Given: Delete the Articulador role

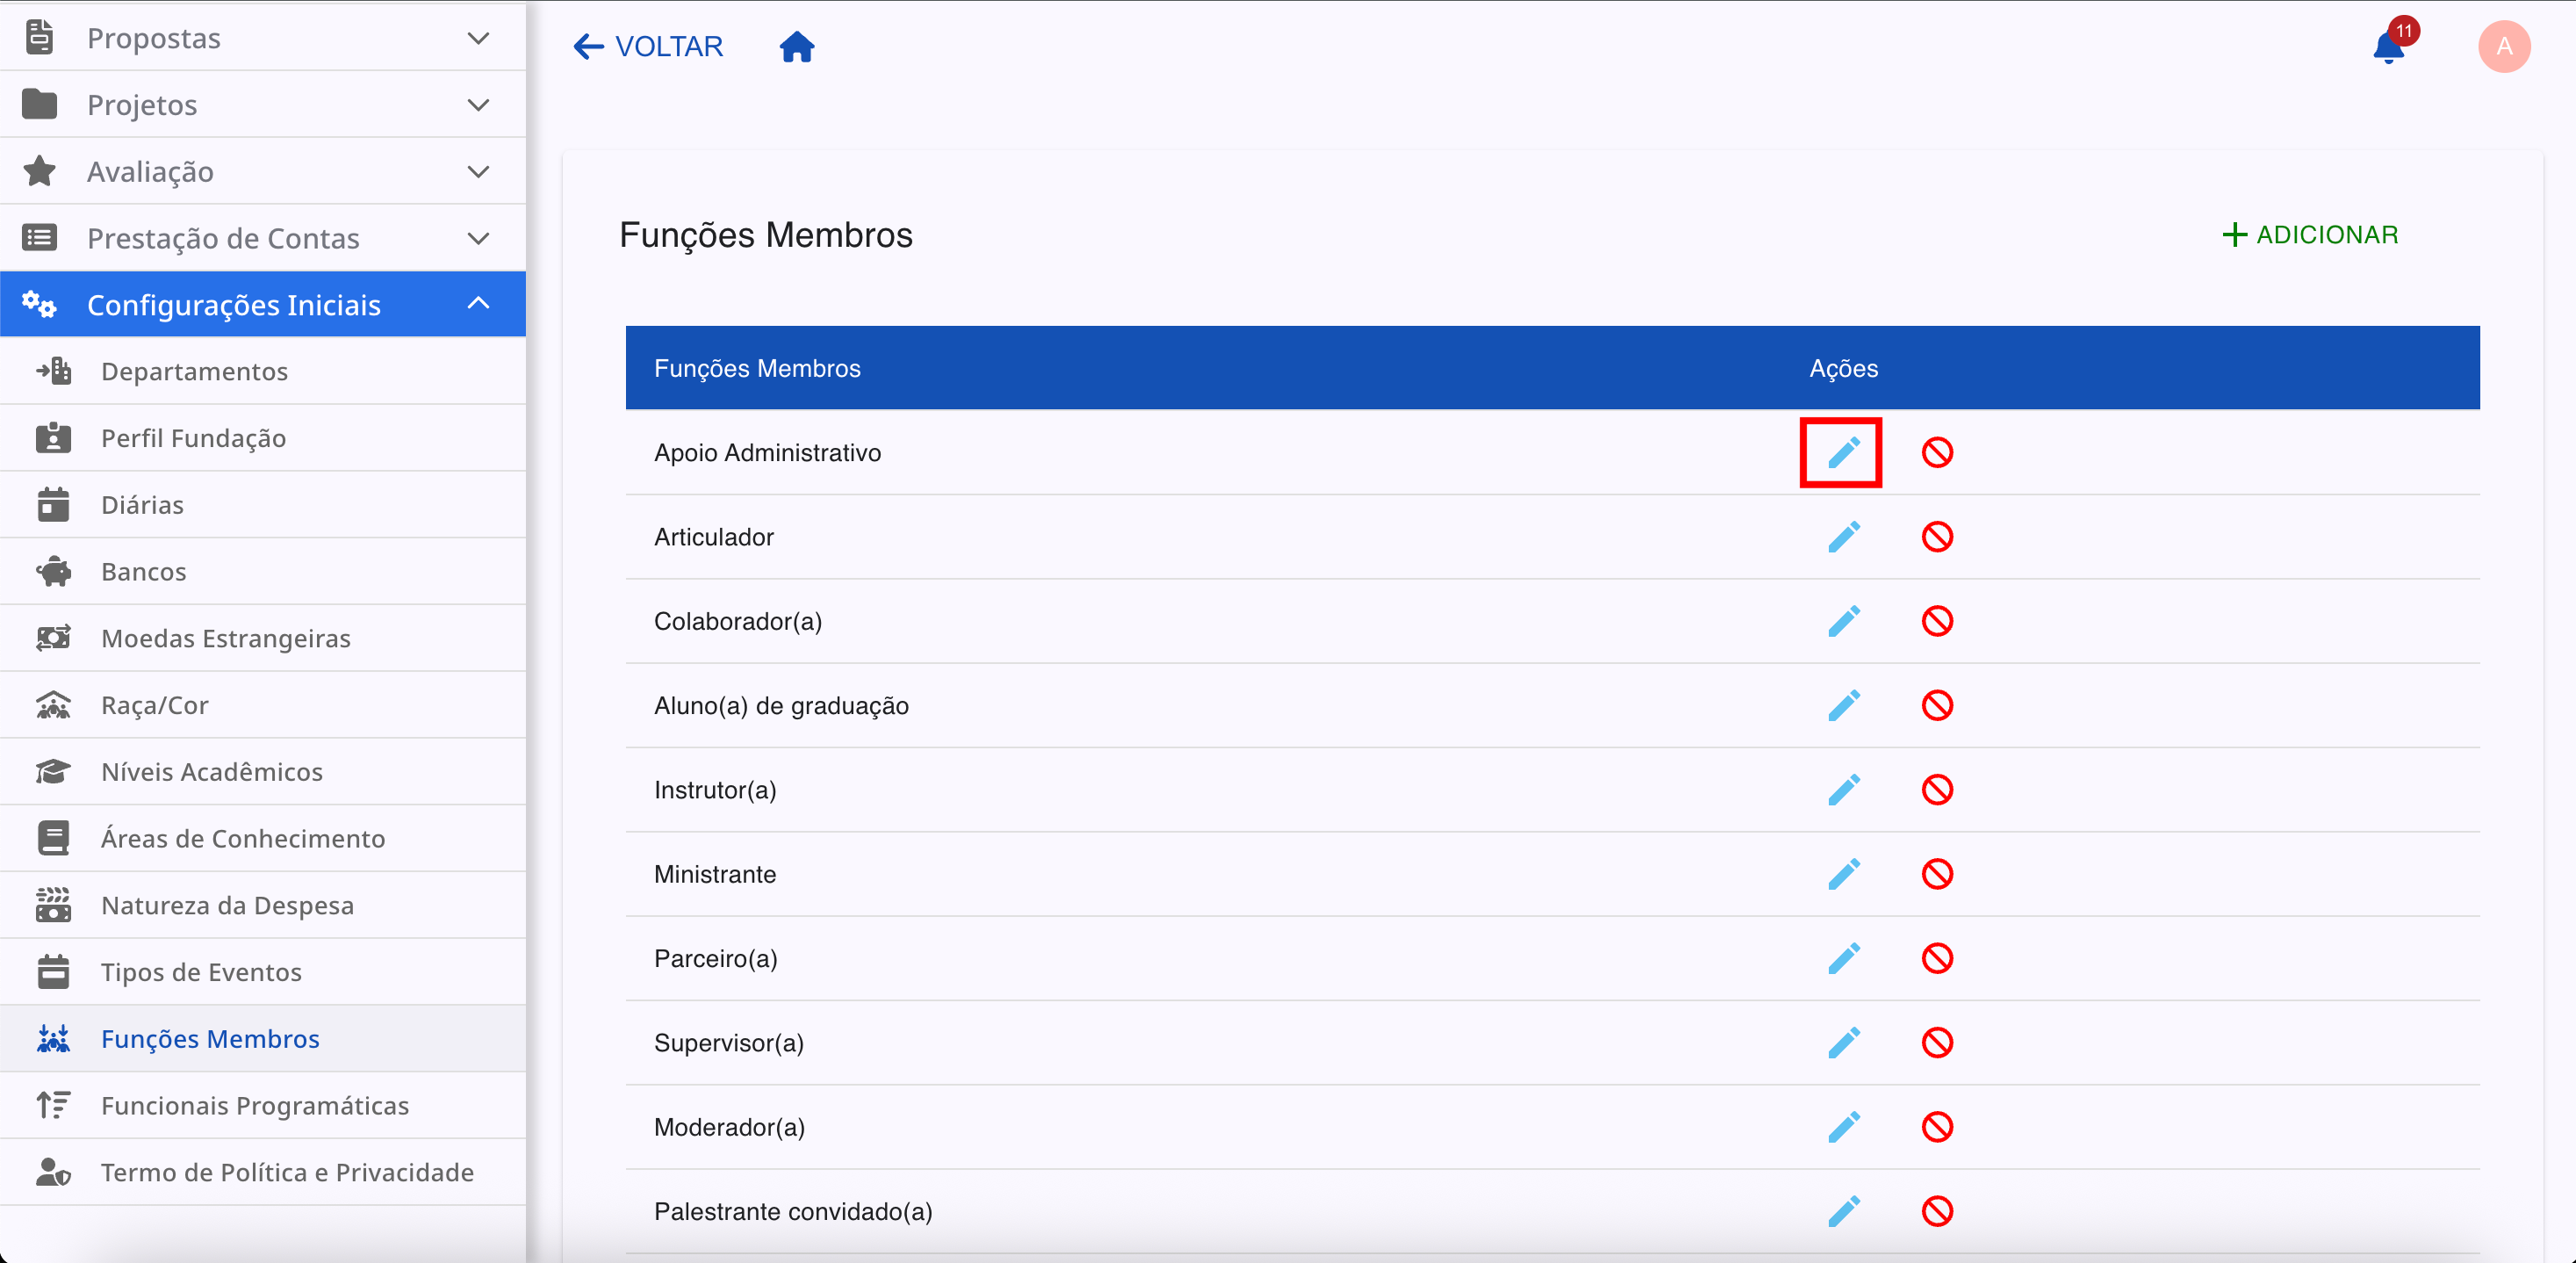Looking at the screenshot, I should point(1937,537).
